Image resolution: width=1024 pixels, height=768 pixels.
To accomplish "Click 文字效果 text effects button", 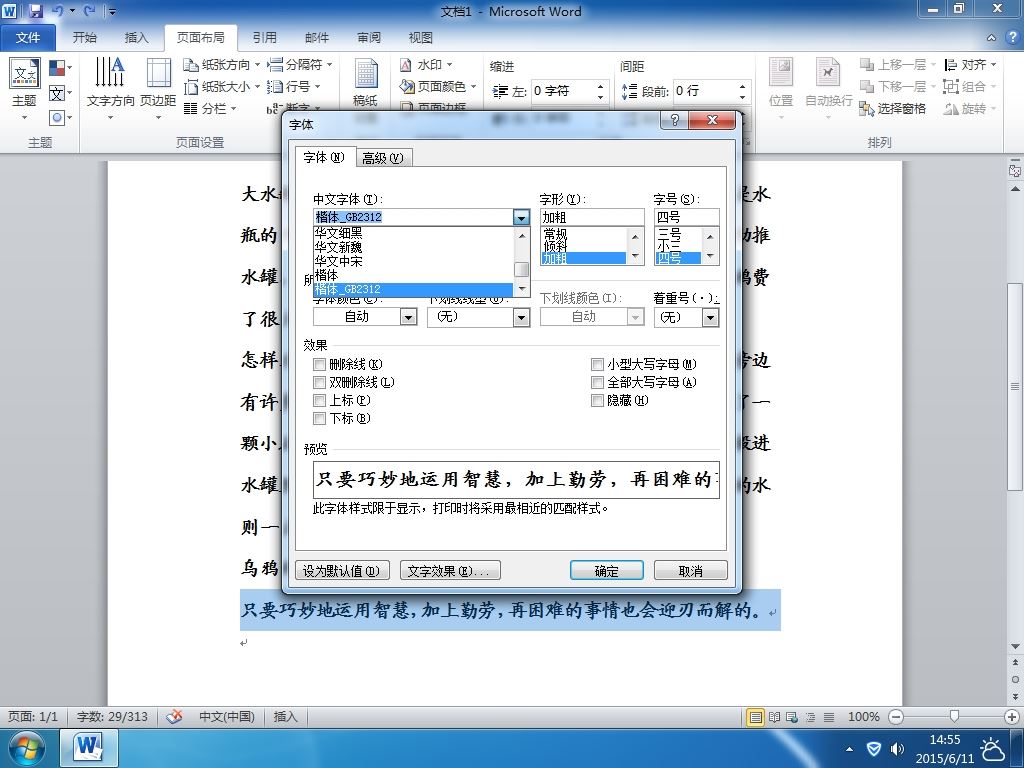I will (450, 571).
